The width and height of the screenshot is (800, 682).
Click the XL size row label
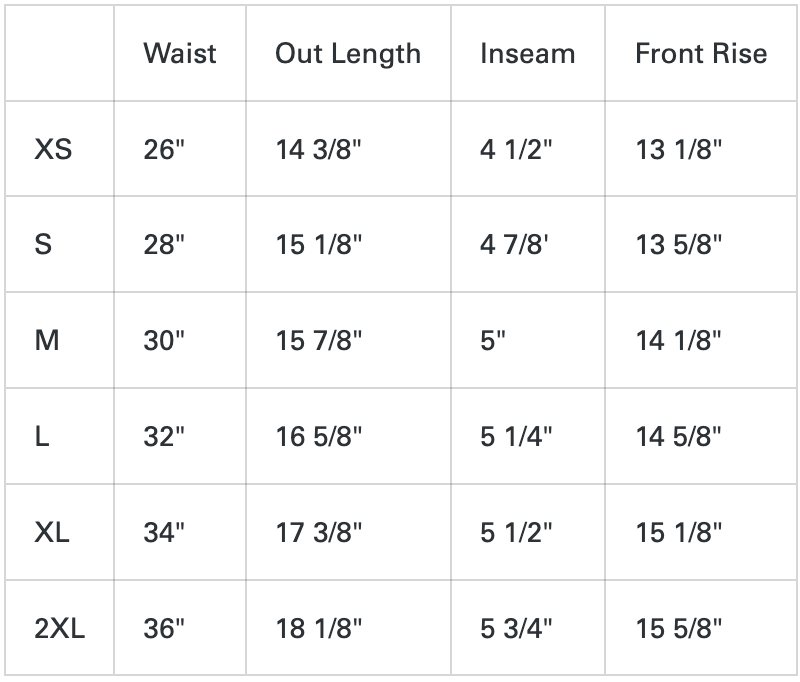[x=52, y=533]
